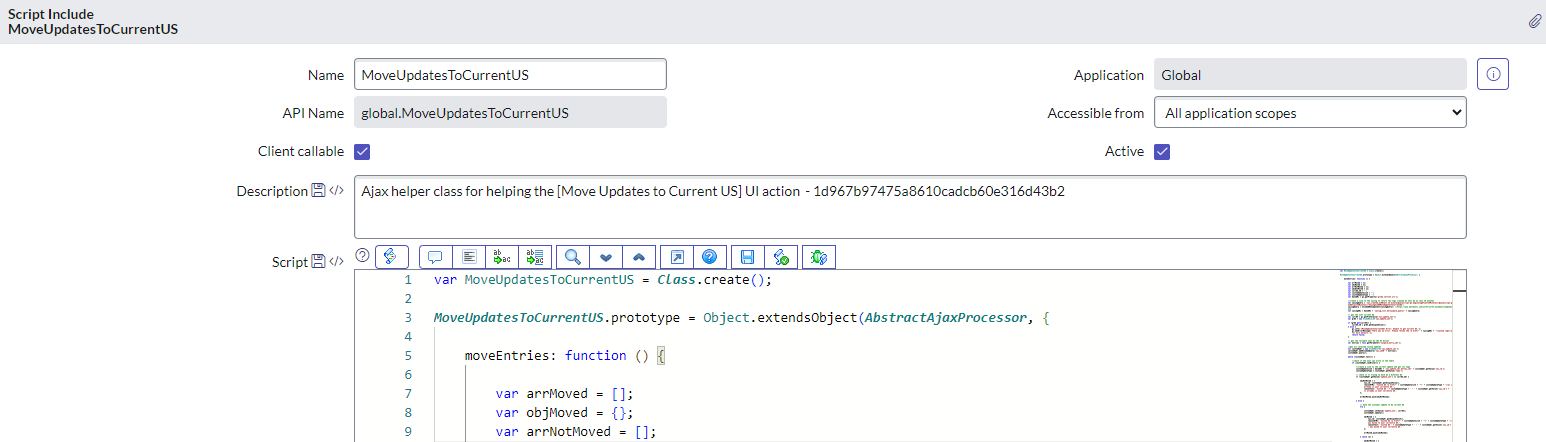Open the blue editor help icon
1546x442 pixels.
click(709, 257)
